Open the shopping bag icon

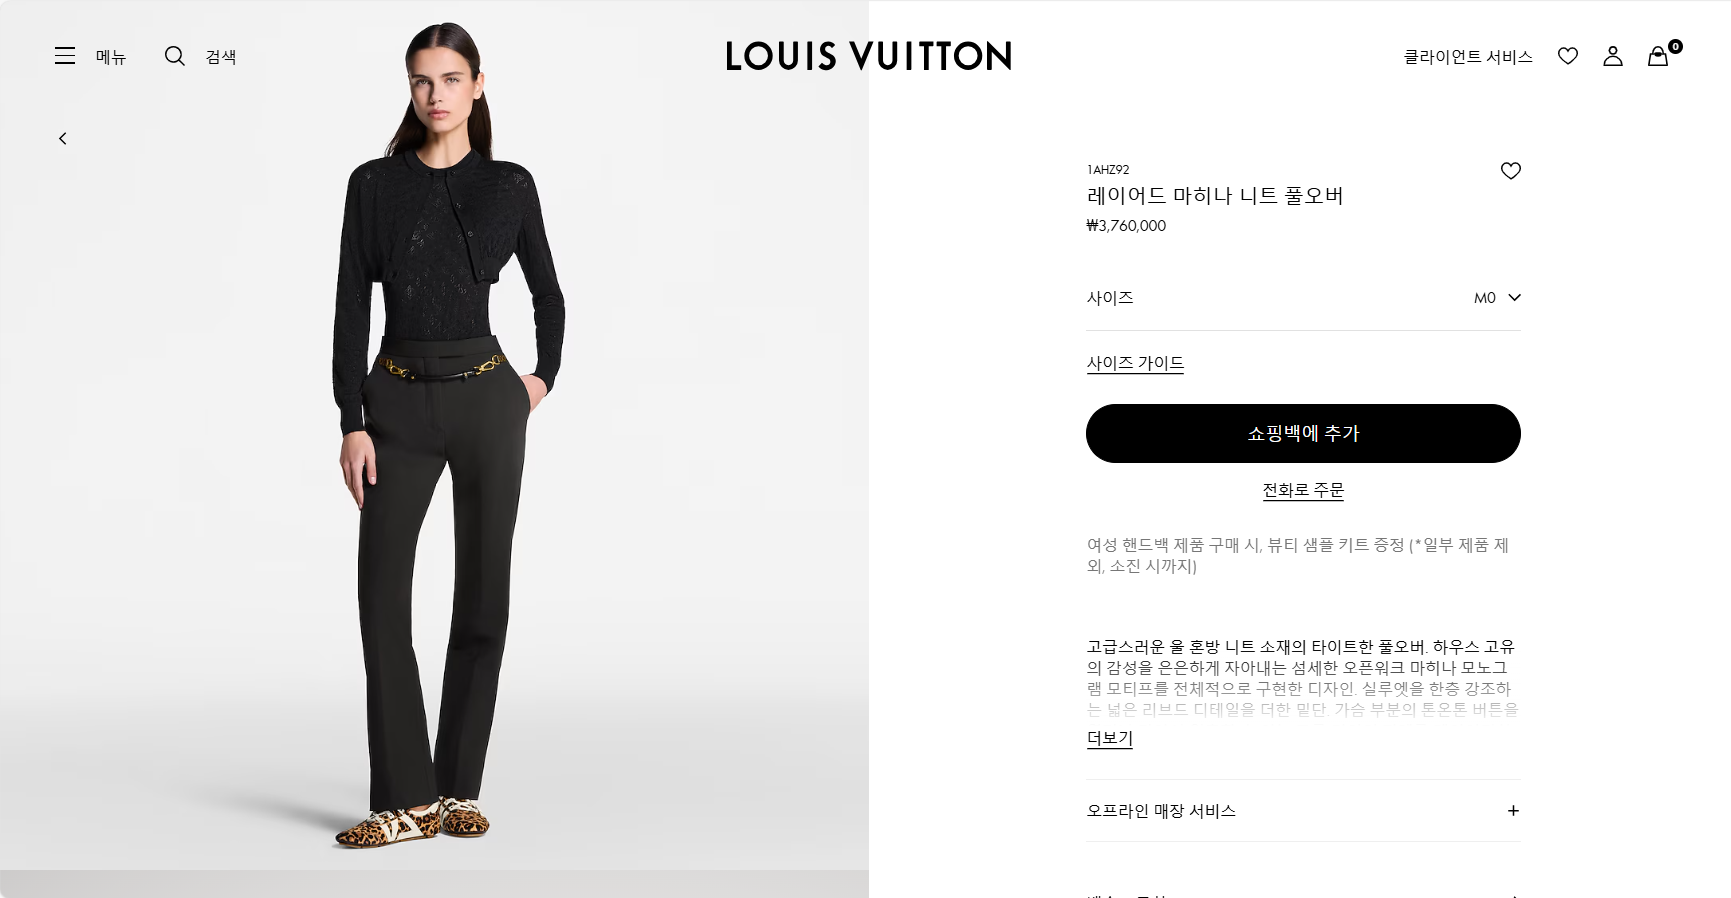click(x=1658, y=56)
